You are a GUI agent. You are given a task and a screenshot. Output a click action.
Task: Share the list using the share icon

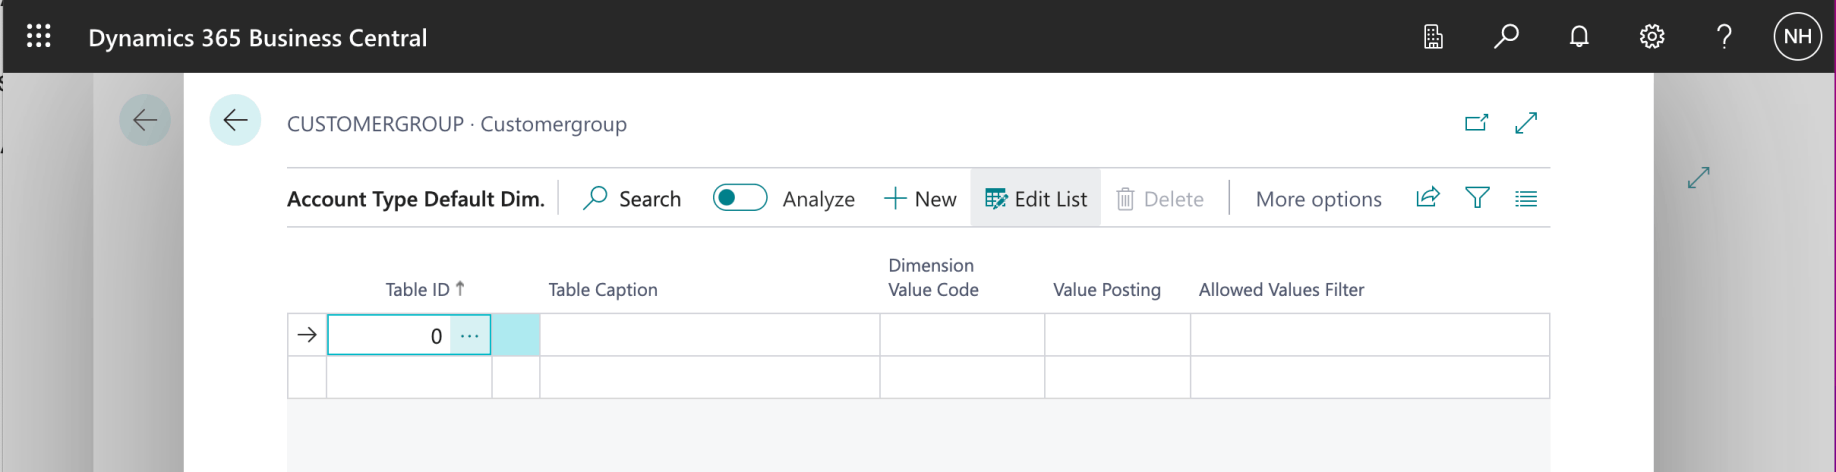1428,198
